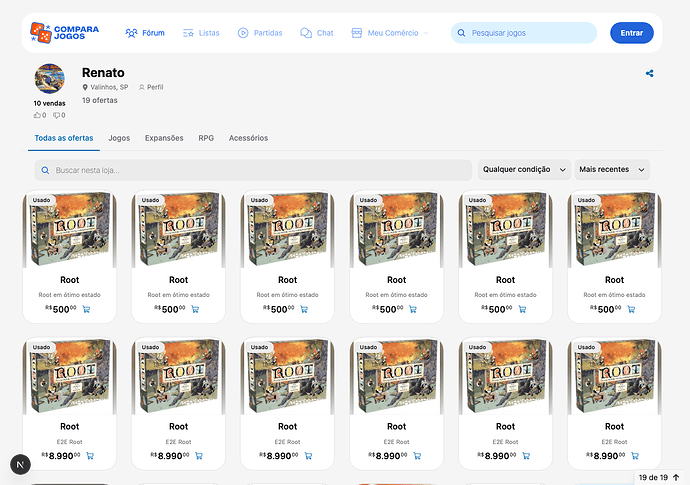Focus the Buscar nesta loja search box
Screen dimensions: 690x485
[x=253, y=170]
